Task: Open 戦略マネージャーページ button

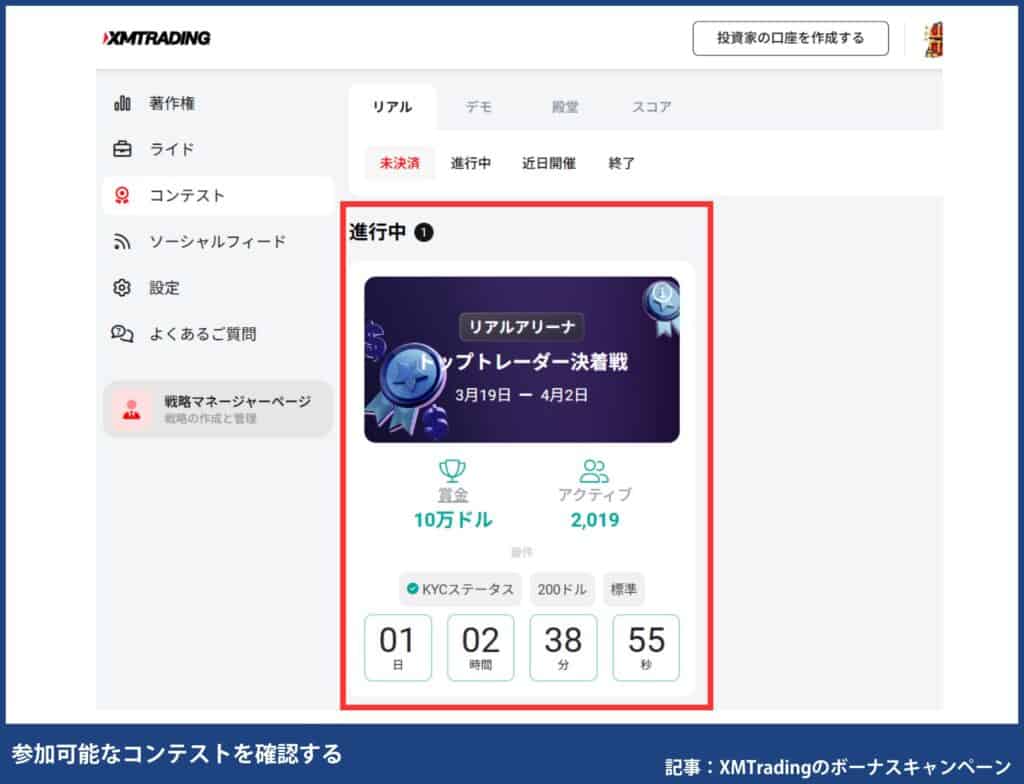Action: [218, 409]
